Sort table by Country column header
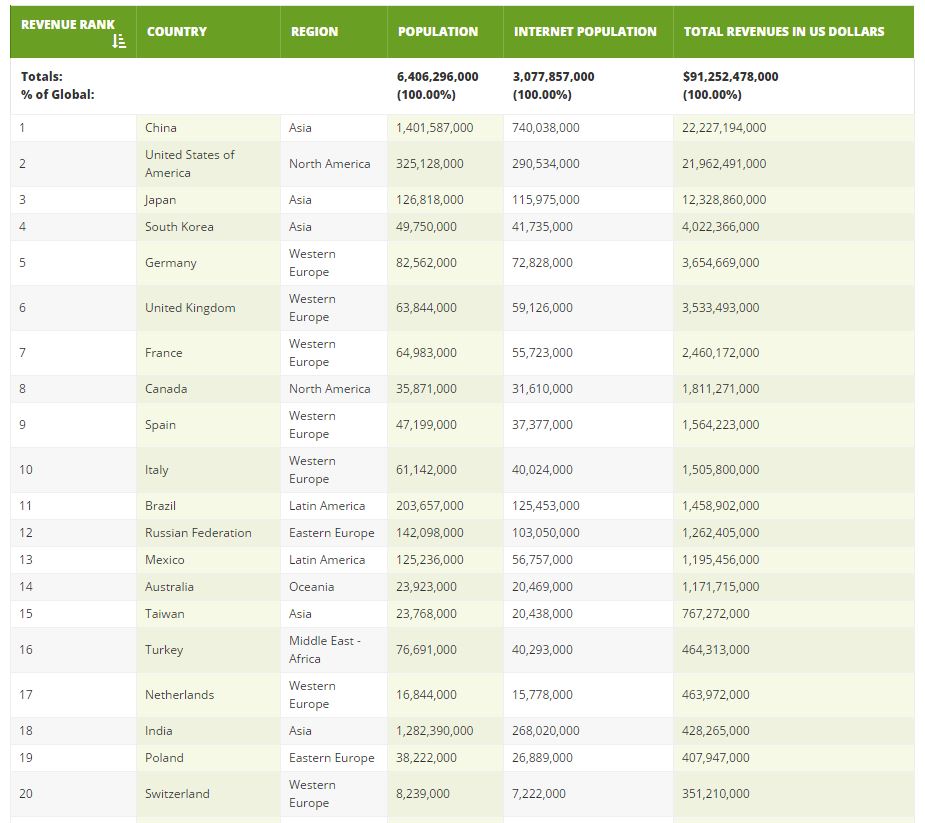Viewport: 925px width, 823px height. point(208,32)
